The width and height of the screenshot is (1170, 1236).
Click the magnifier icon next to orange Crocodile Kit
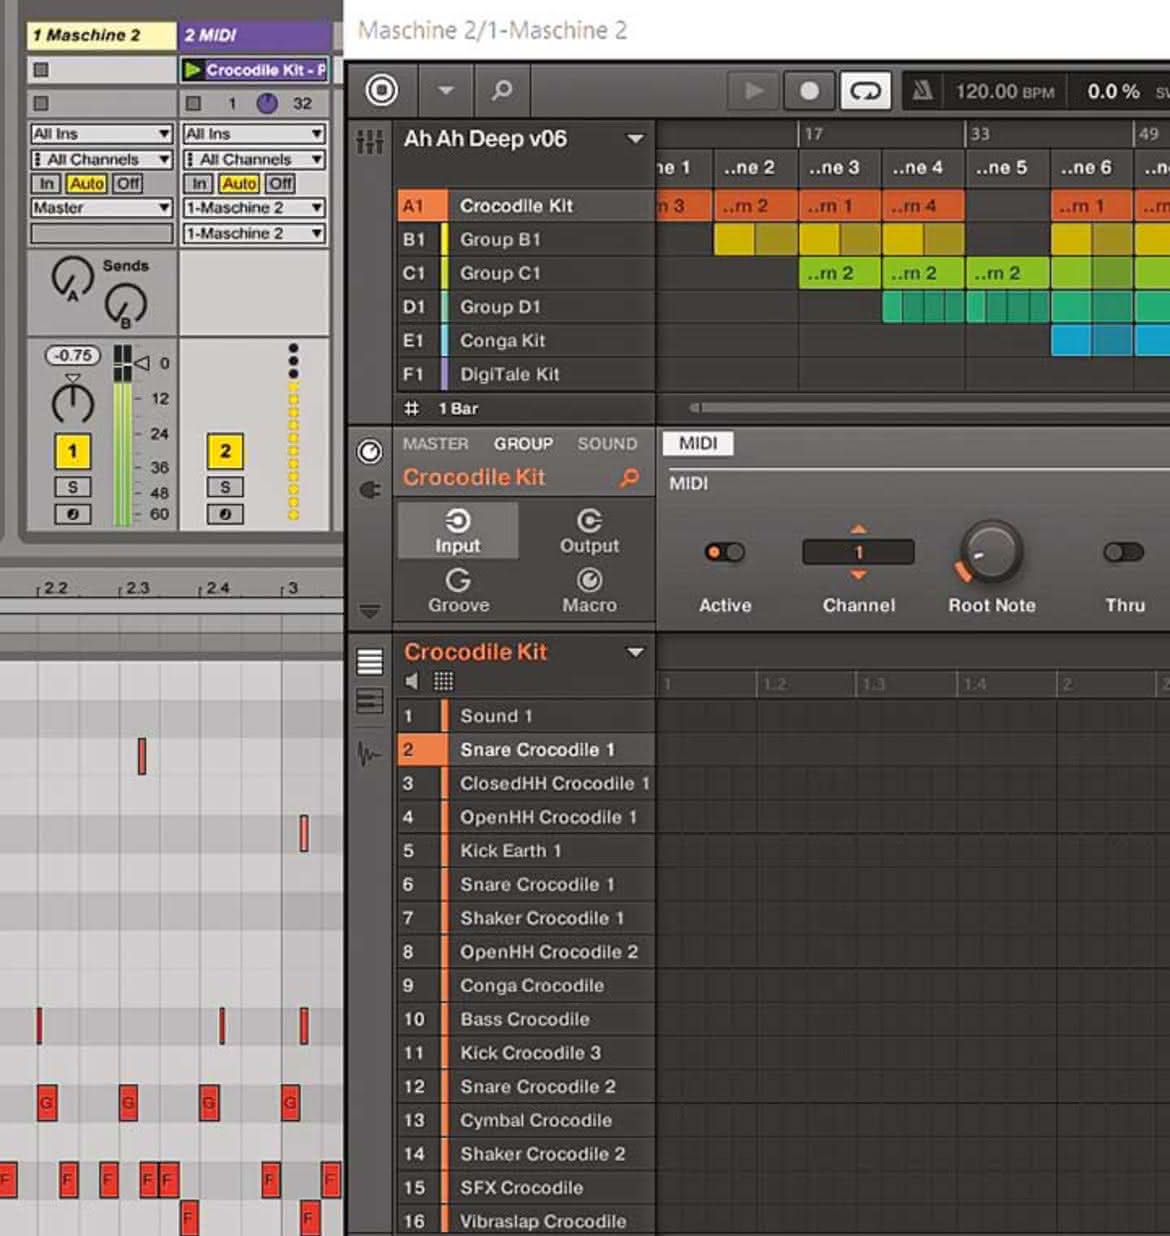coord(629,478)
